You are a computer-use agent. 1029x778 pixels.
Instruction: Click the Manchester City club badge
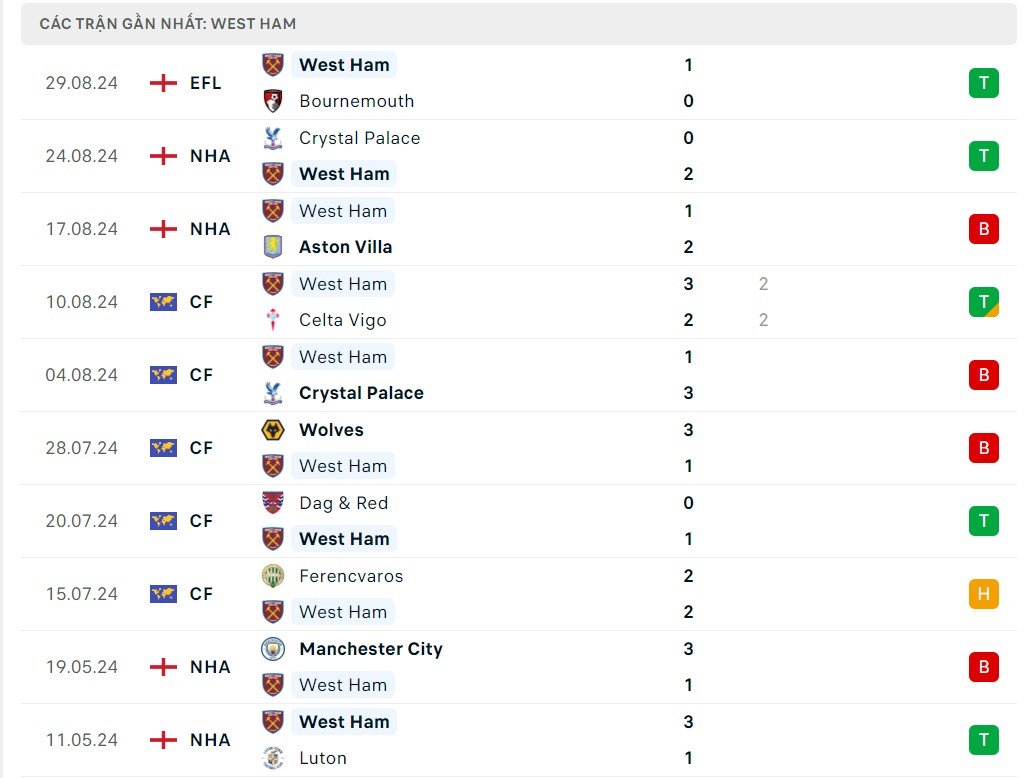point(272,649)
